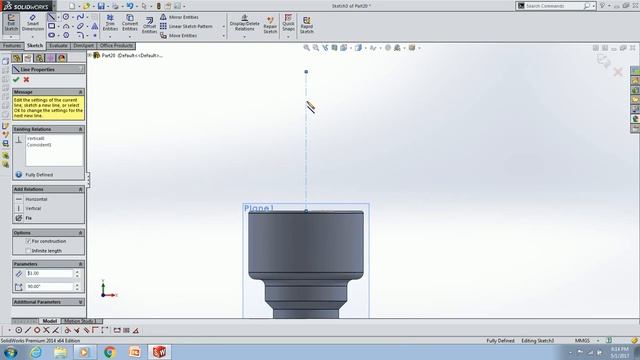Collapse the Options section

click(x=80, y=233)
